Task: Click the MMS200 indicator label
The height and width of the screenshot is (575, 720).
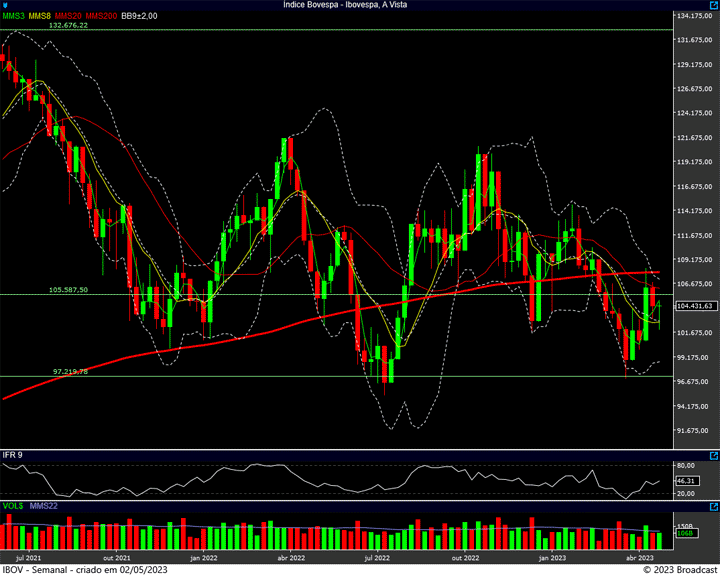Action: tap(101, 17)
